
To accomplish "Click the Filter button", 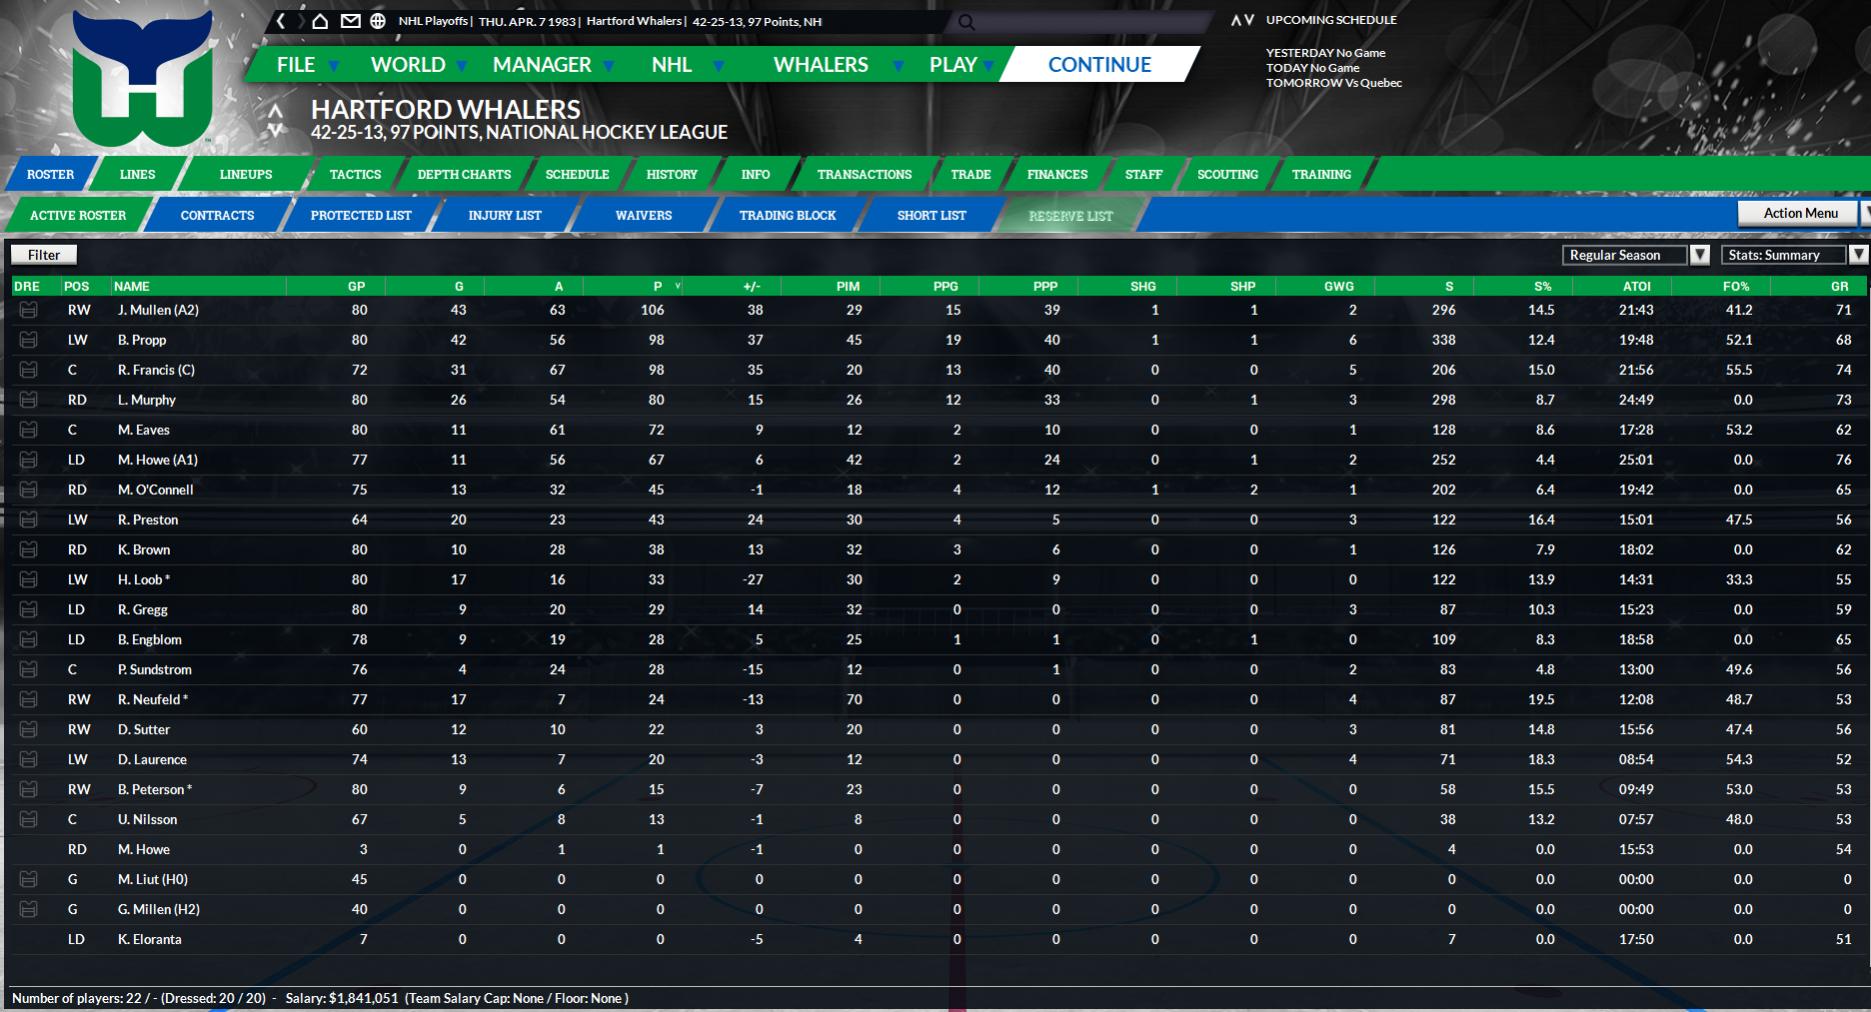I will coord(44,255).
